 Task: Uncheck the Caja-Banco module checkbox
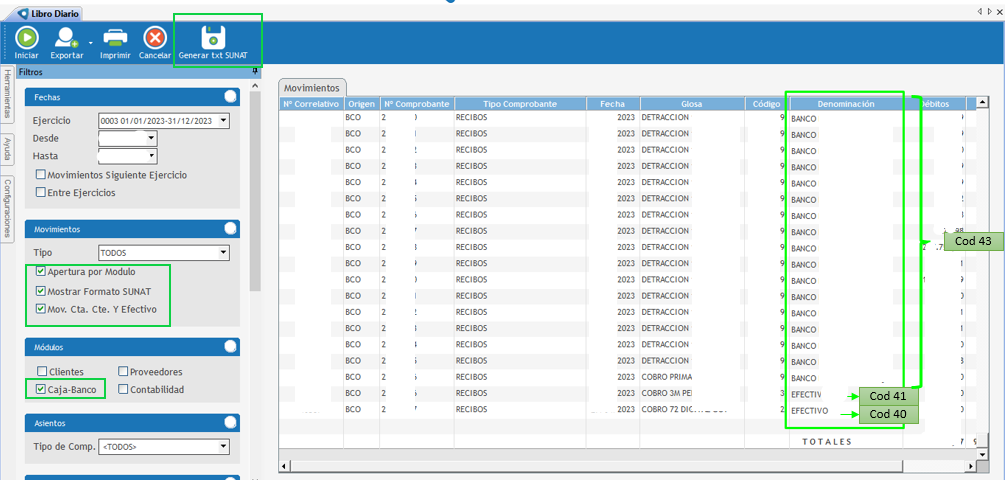42,389
